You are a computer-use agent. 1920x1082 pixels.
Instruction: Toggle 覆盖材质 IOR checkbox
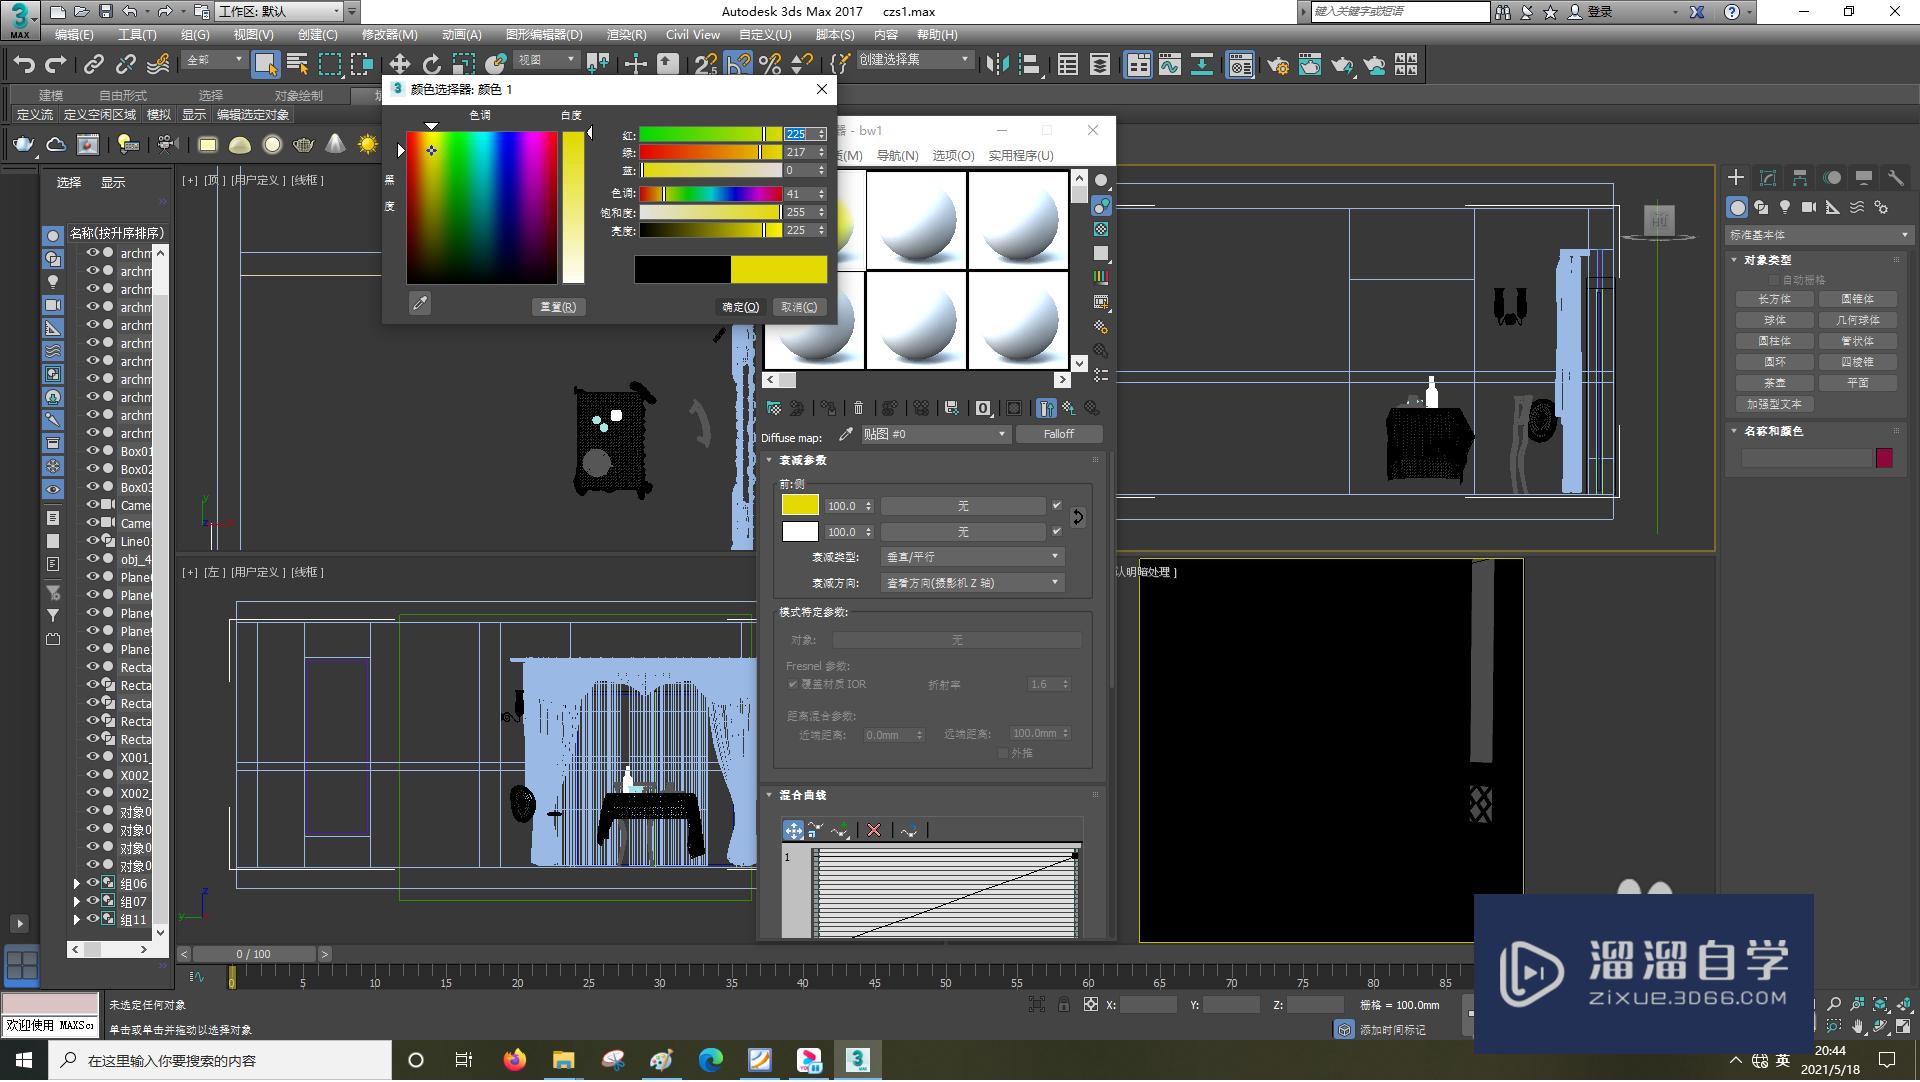pyautogui.click(x=793, y=684)
